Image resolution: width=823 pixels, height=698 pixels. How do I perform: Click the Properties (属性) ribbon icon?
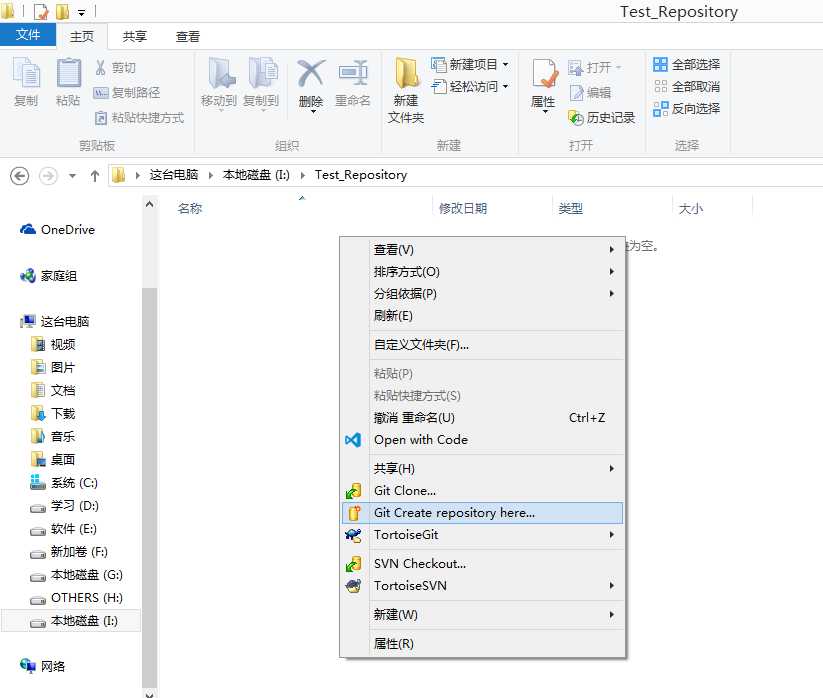[x=543, y=73]
